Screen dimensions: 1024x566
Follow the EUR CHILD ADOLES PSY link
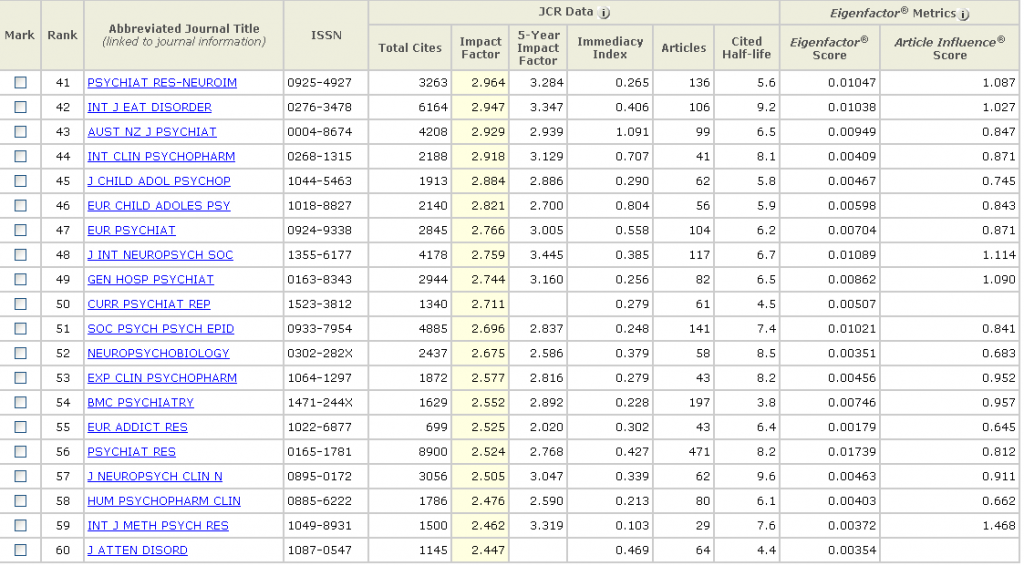159,206
